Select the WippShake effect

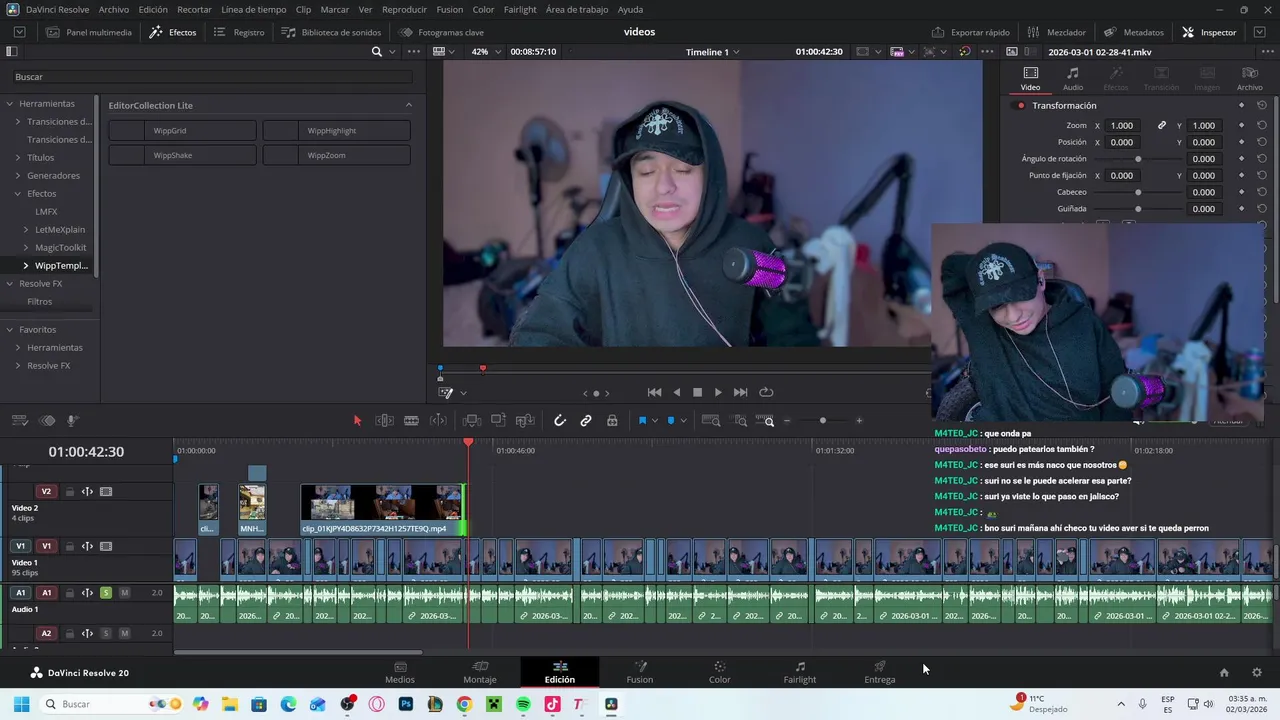pos(182,156)
